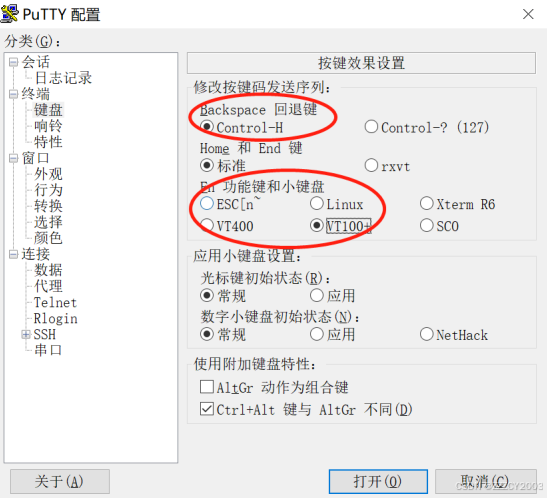Viewport: 547px width, 498px height.
Task: Expand the SSH tree node
Action: tap(26, 335)
